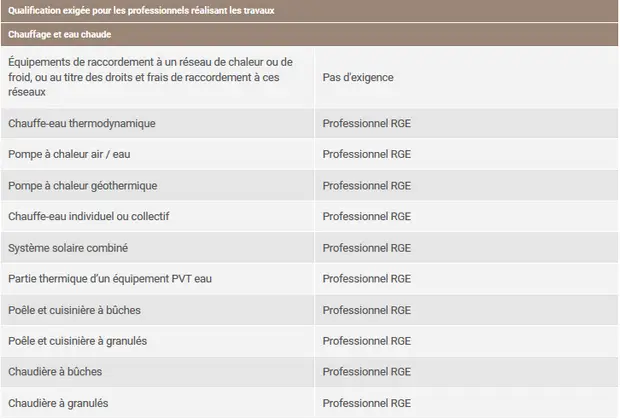
Task: Select the "Chaudière à granulés" row label
Action: [x=58, y=403]
